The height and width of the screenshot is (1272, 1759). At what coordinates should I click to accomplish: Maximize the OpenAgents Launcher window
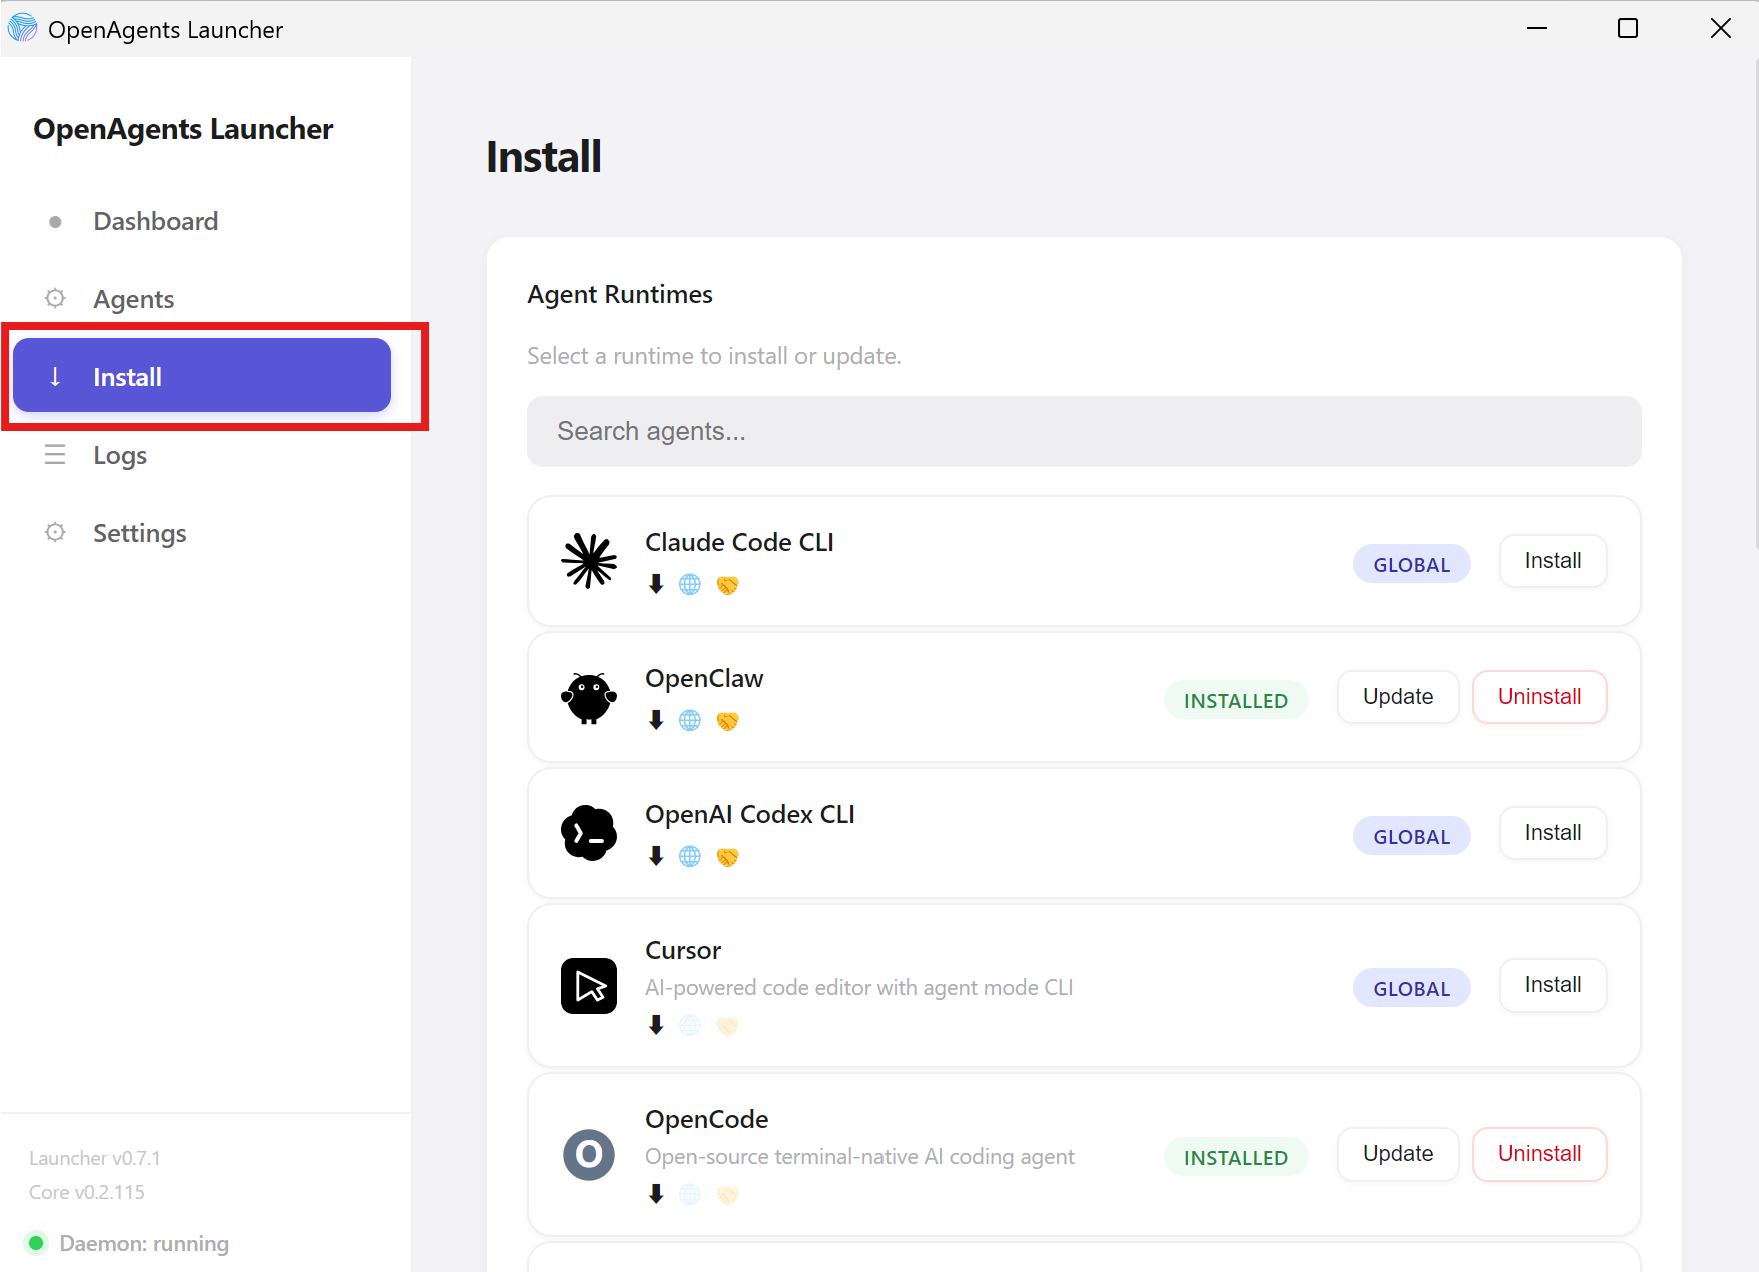[1628, 28]
